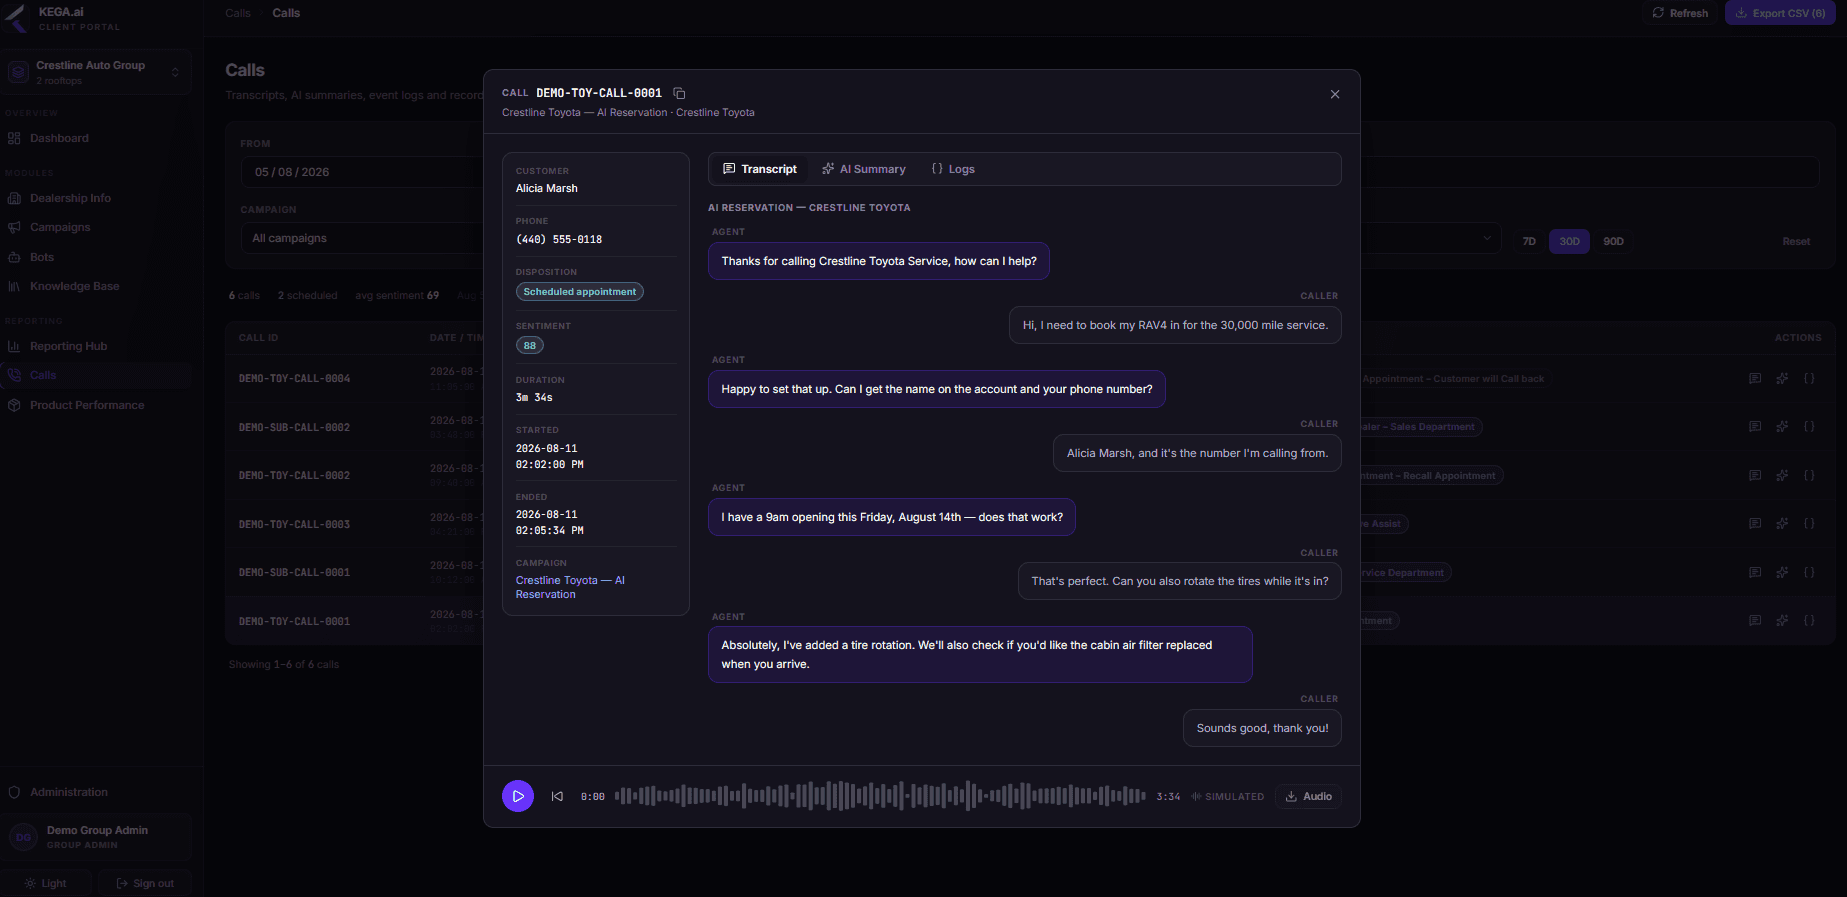Close the call detail dialog
Screen dimensions: 1847x897
coord(1335,94)
